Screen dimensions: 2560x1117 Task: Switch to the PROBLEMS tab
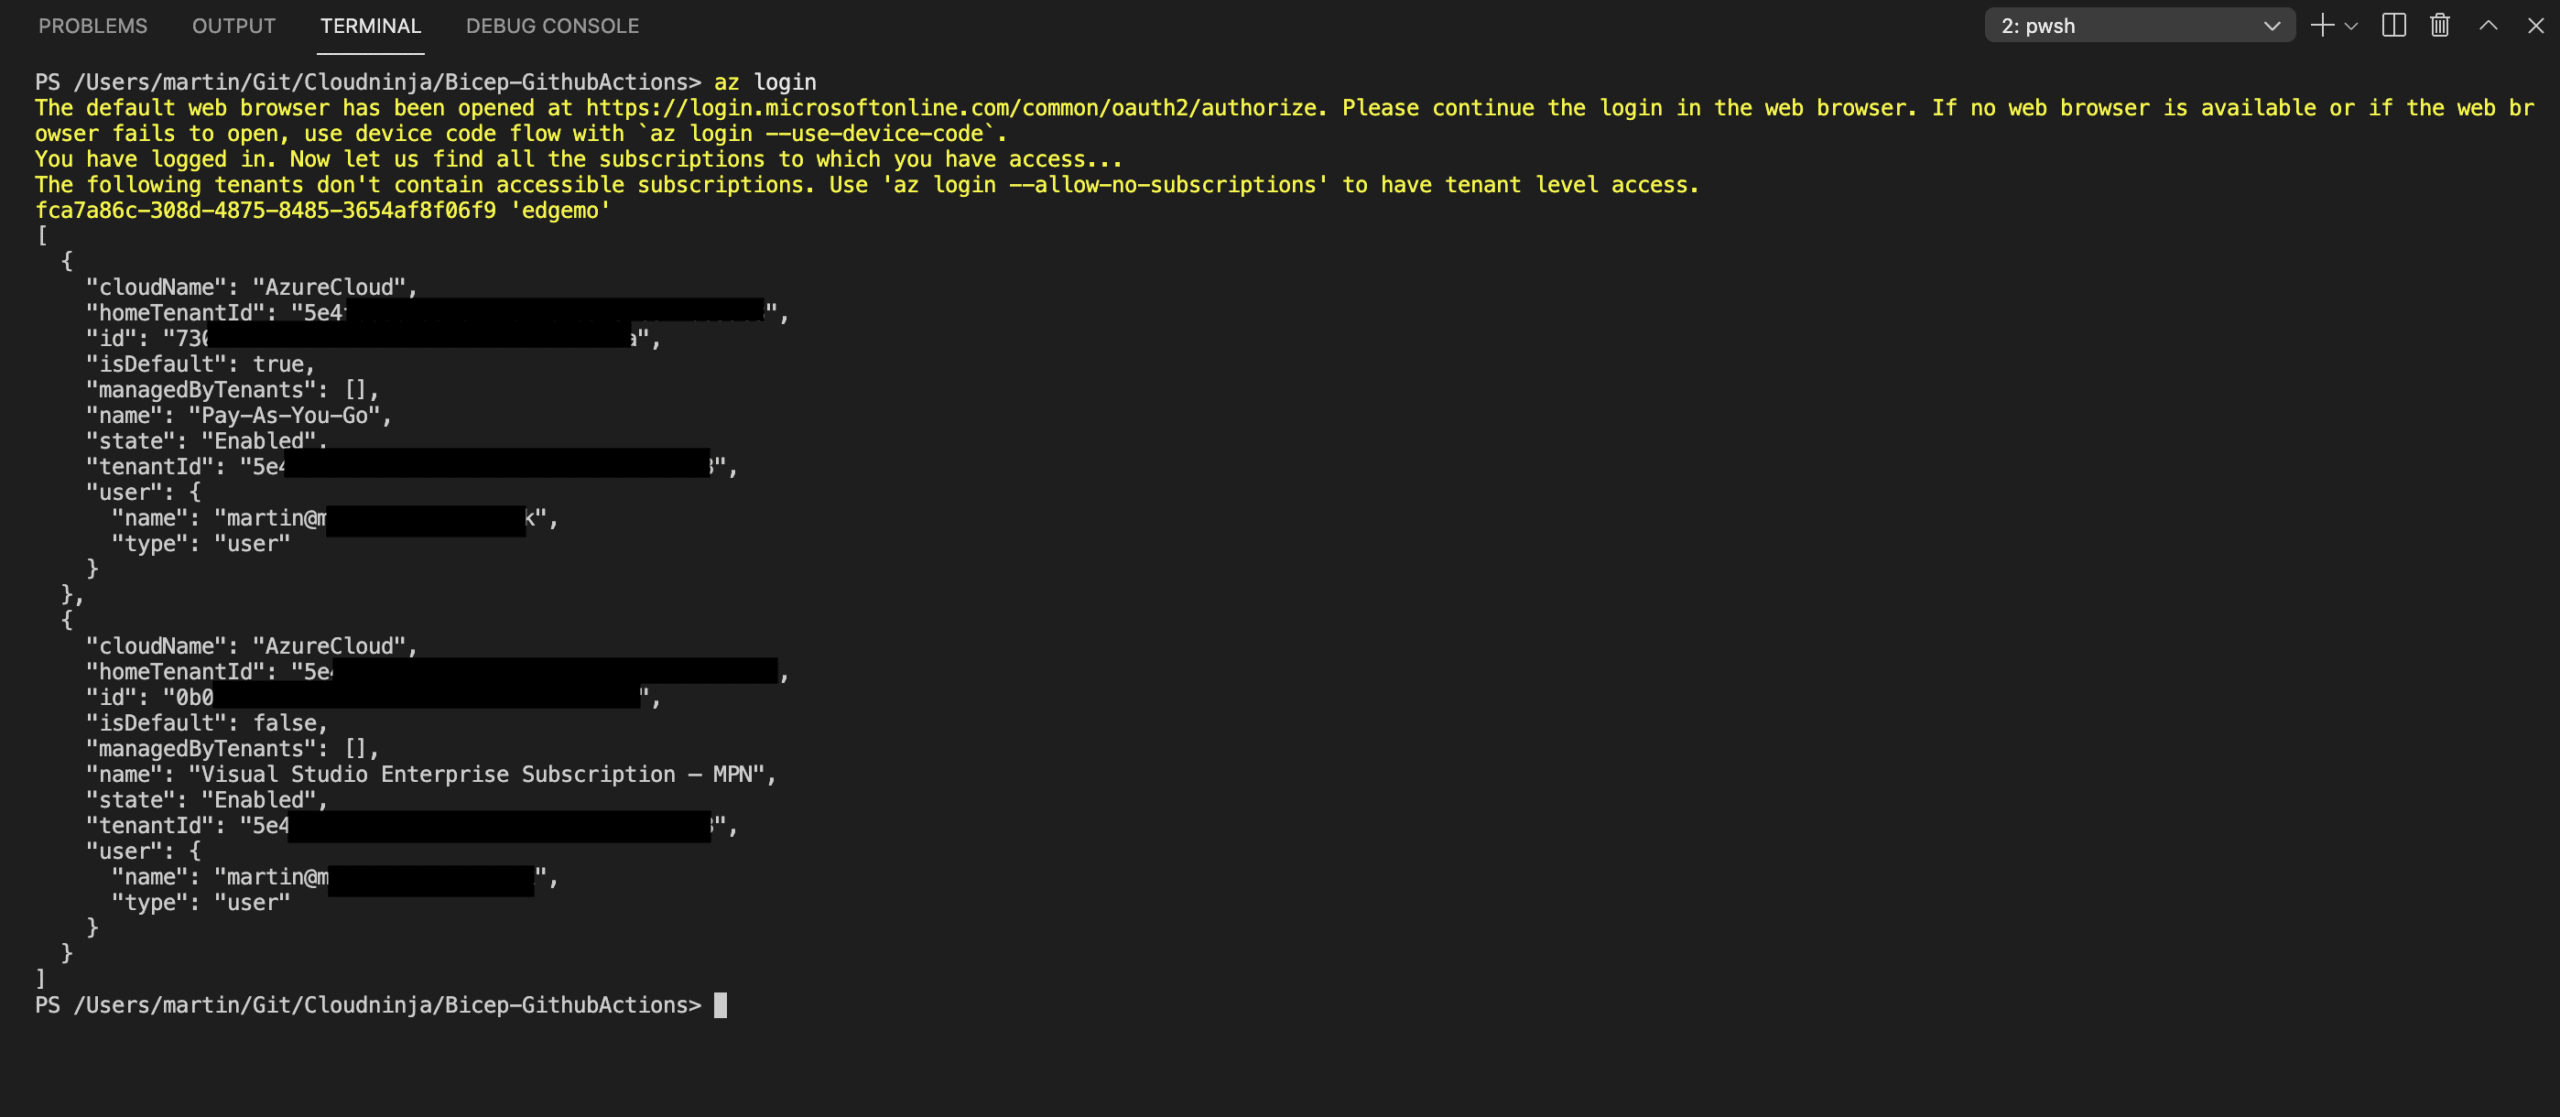(x=93, y=26)
